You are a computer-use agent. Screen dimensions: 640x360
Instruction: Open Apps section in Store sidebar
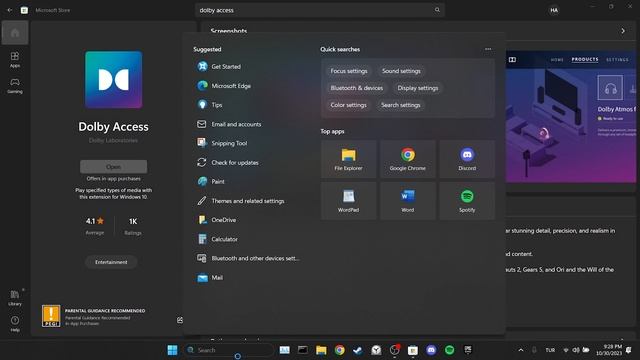(x=15, y=59)
